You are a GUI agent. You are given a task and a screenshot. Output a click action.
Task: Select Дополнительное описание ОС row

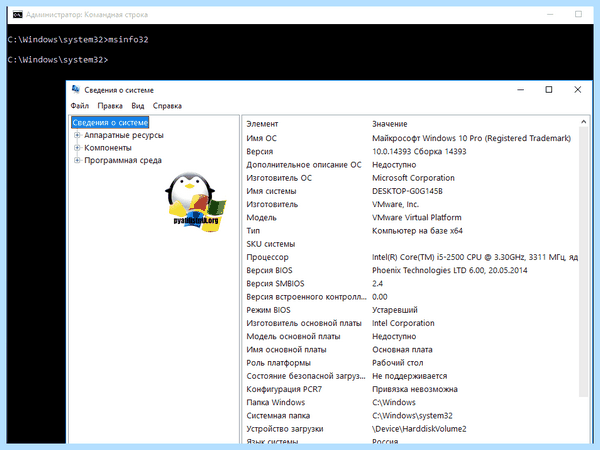(411, 165)
